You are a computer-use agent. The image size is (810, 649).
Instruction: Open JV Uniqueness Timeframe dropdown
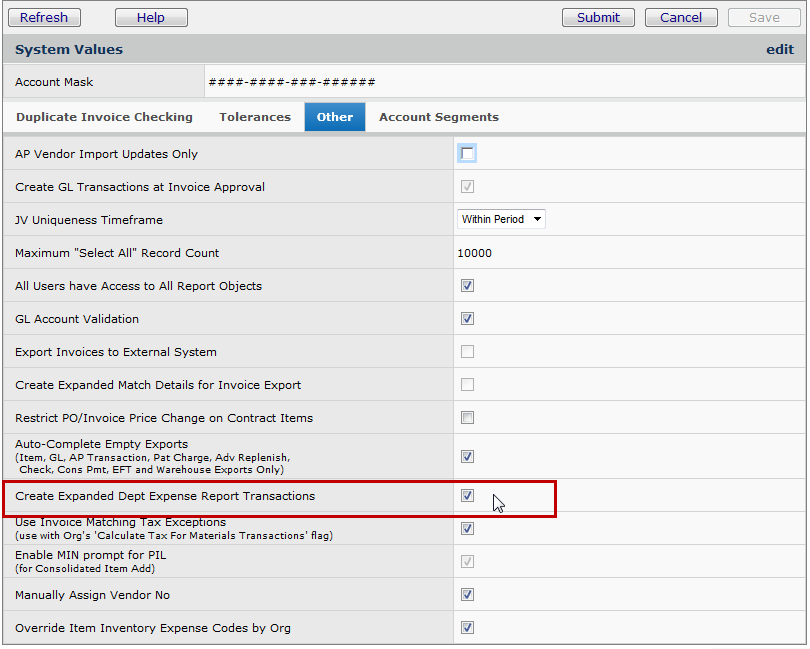[x=501, y=219]
